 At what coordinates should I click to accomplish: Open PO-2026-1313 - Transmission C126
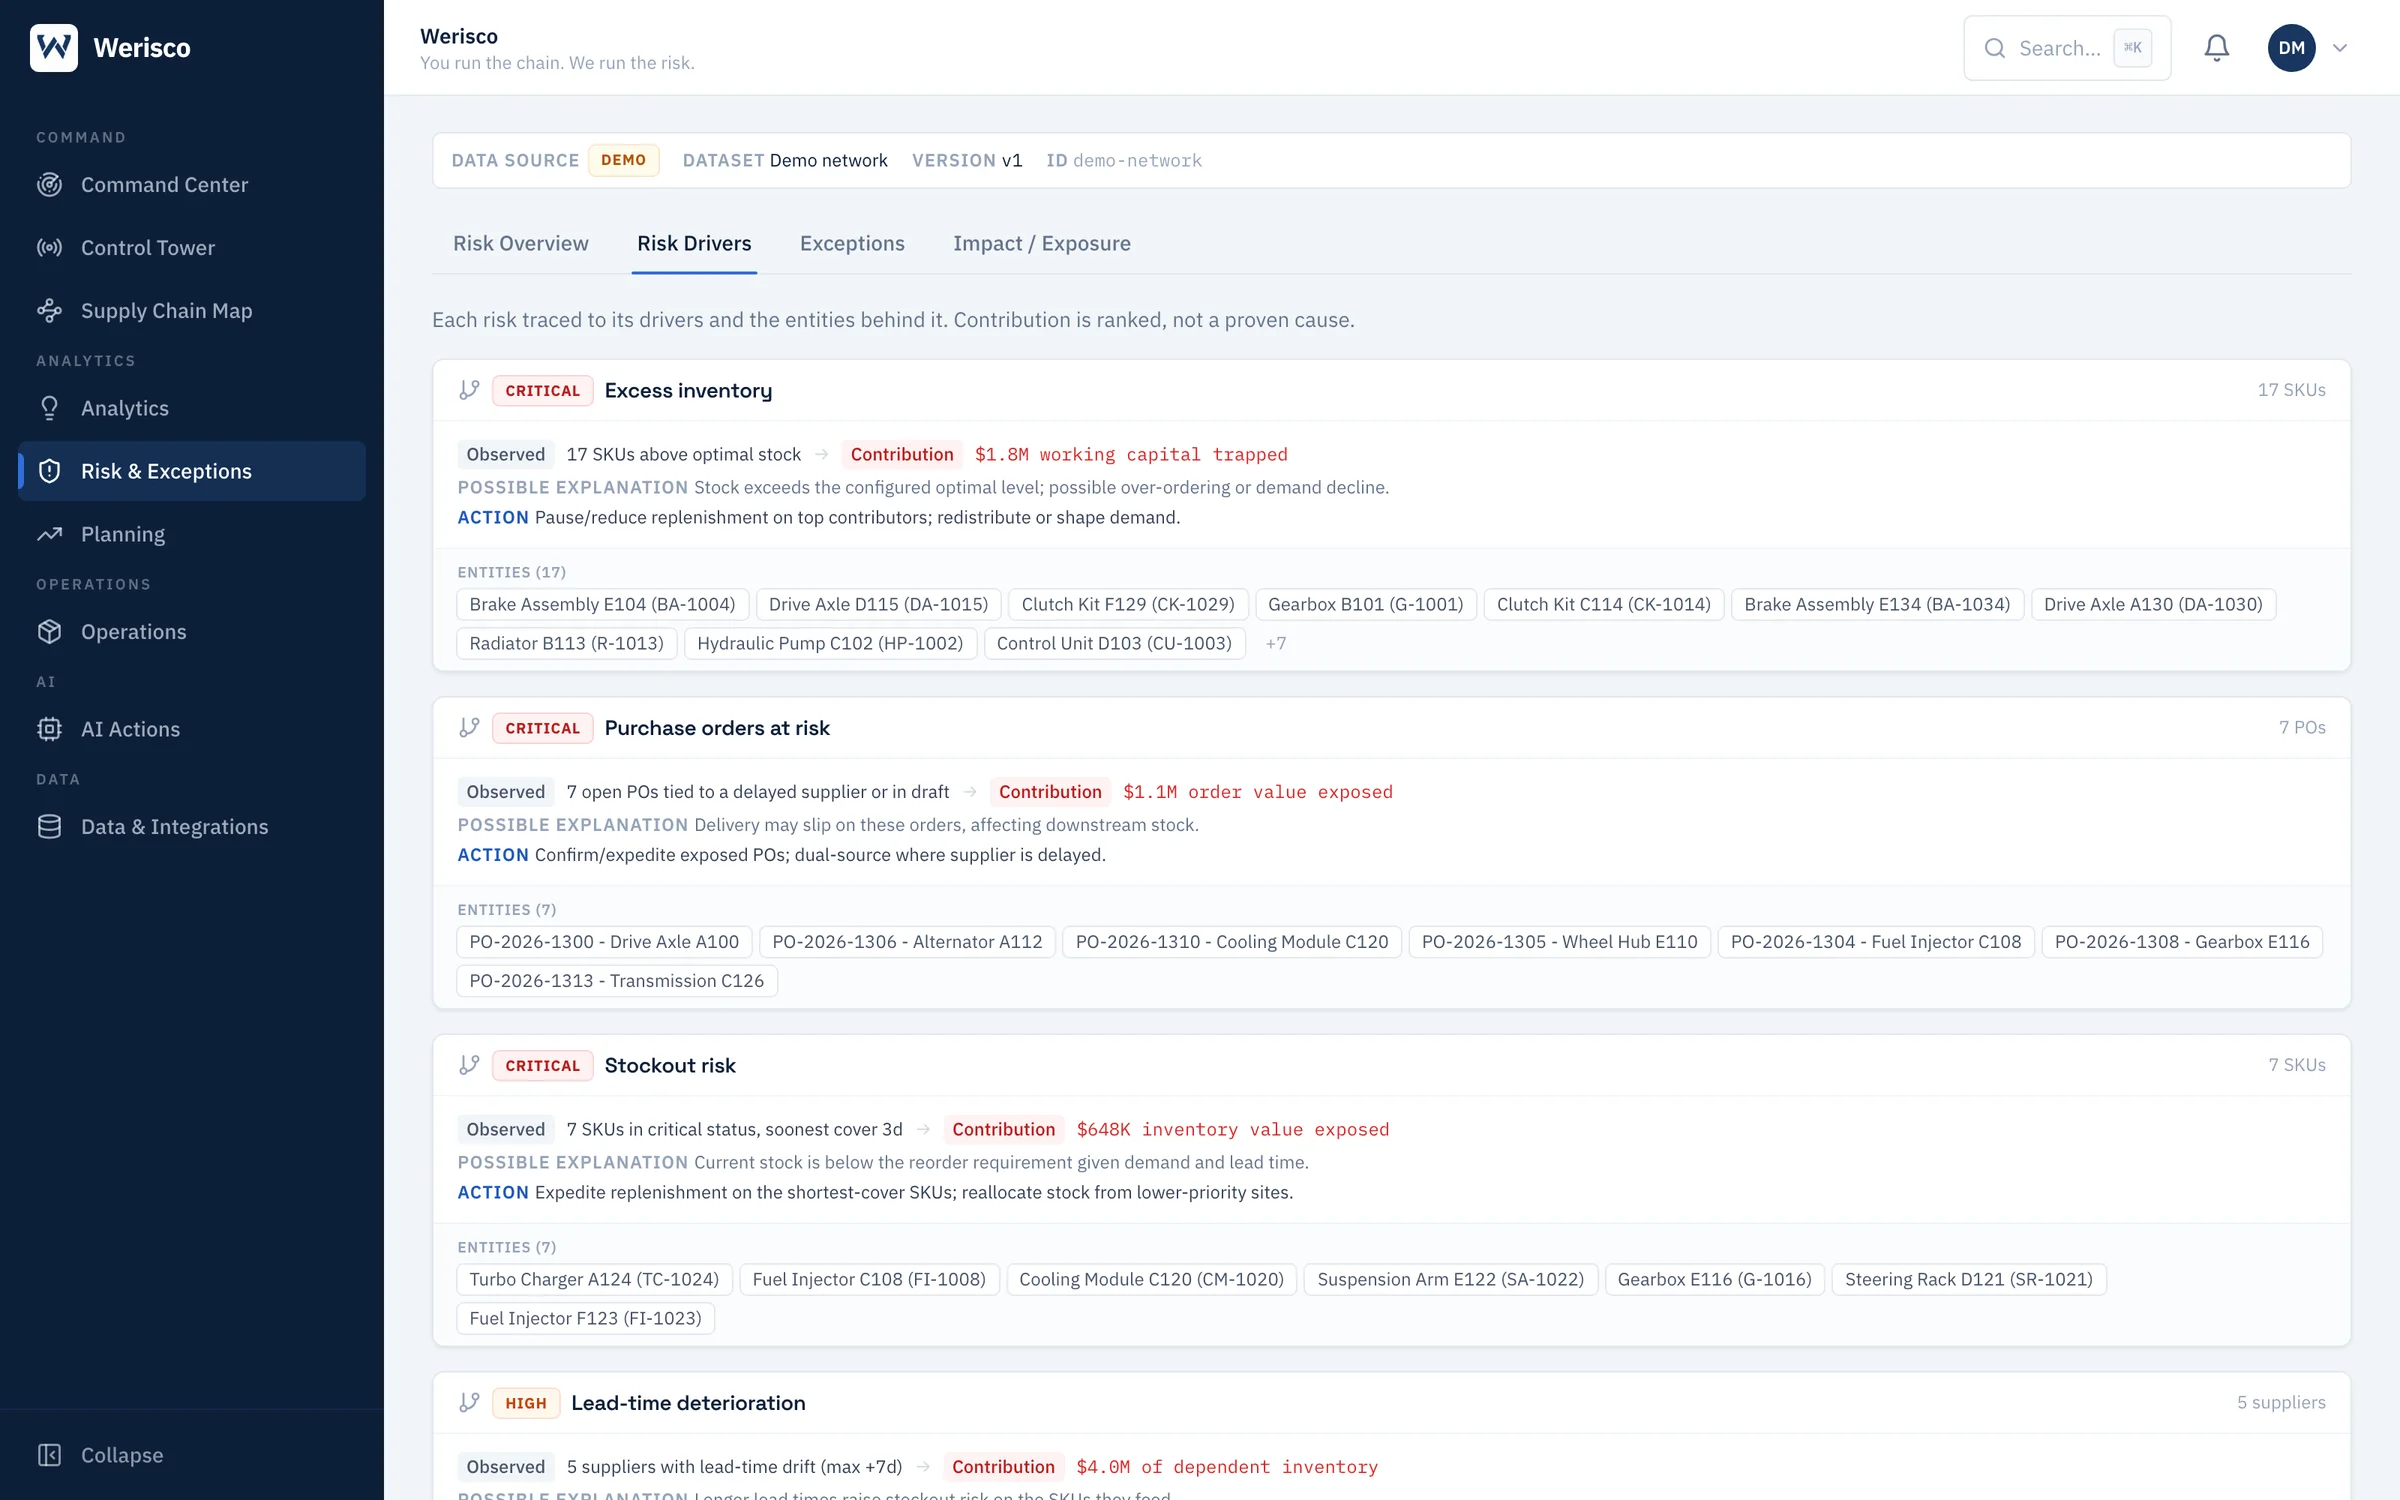pos(617,981)
